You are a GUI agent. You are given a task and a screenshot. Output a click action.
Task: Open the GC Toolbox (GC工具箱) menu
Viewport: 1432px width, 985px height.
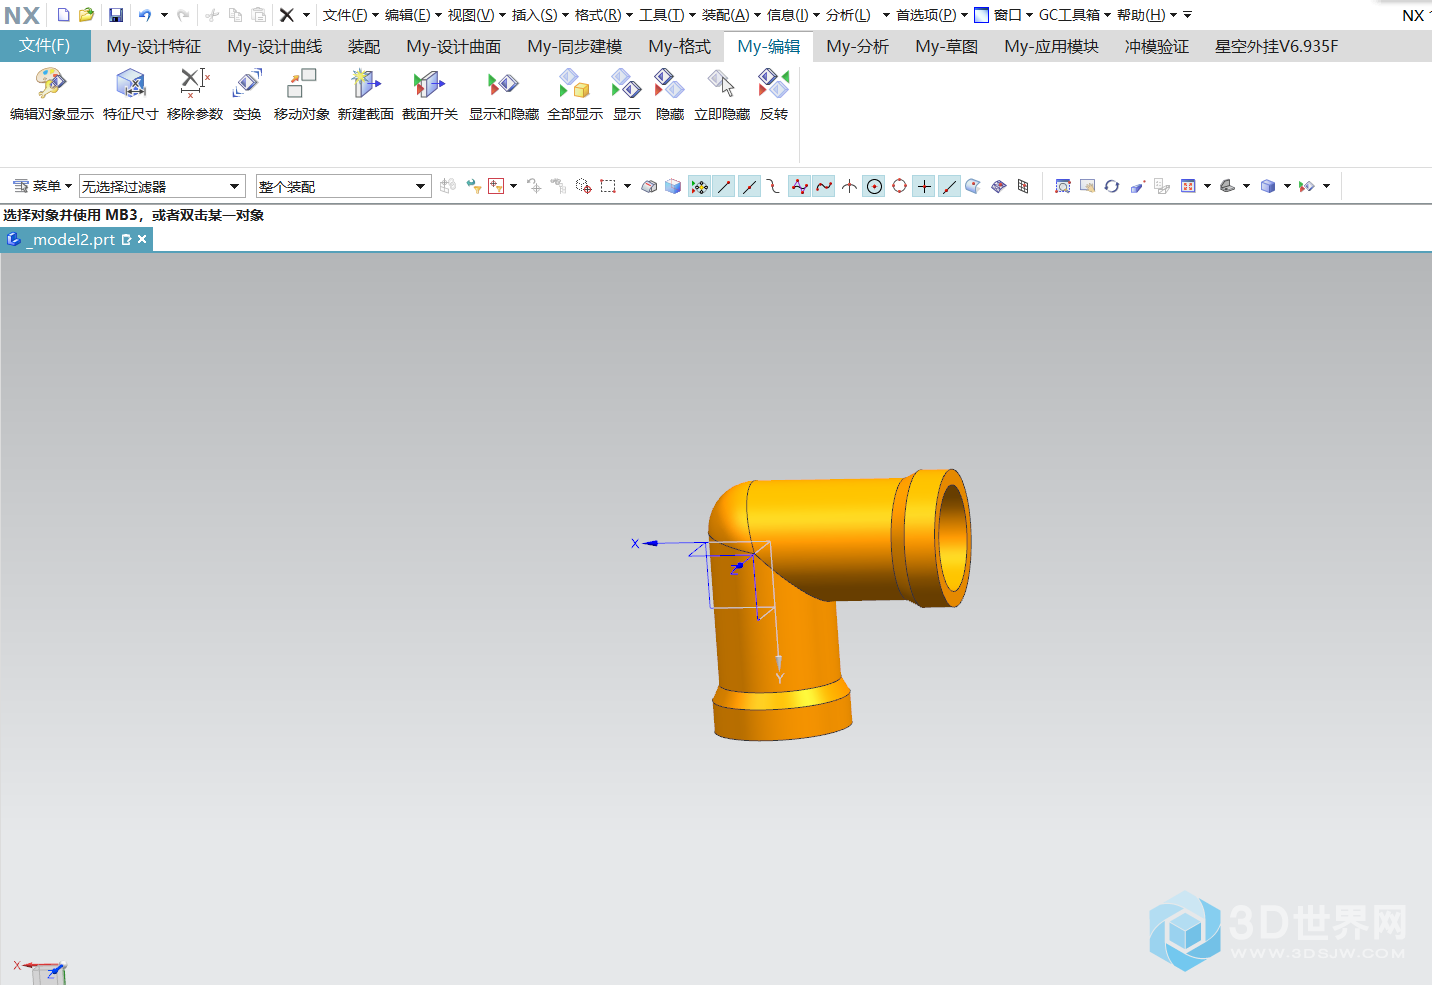(x=1075, y=15)
